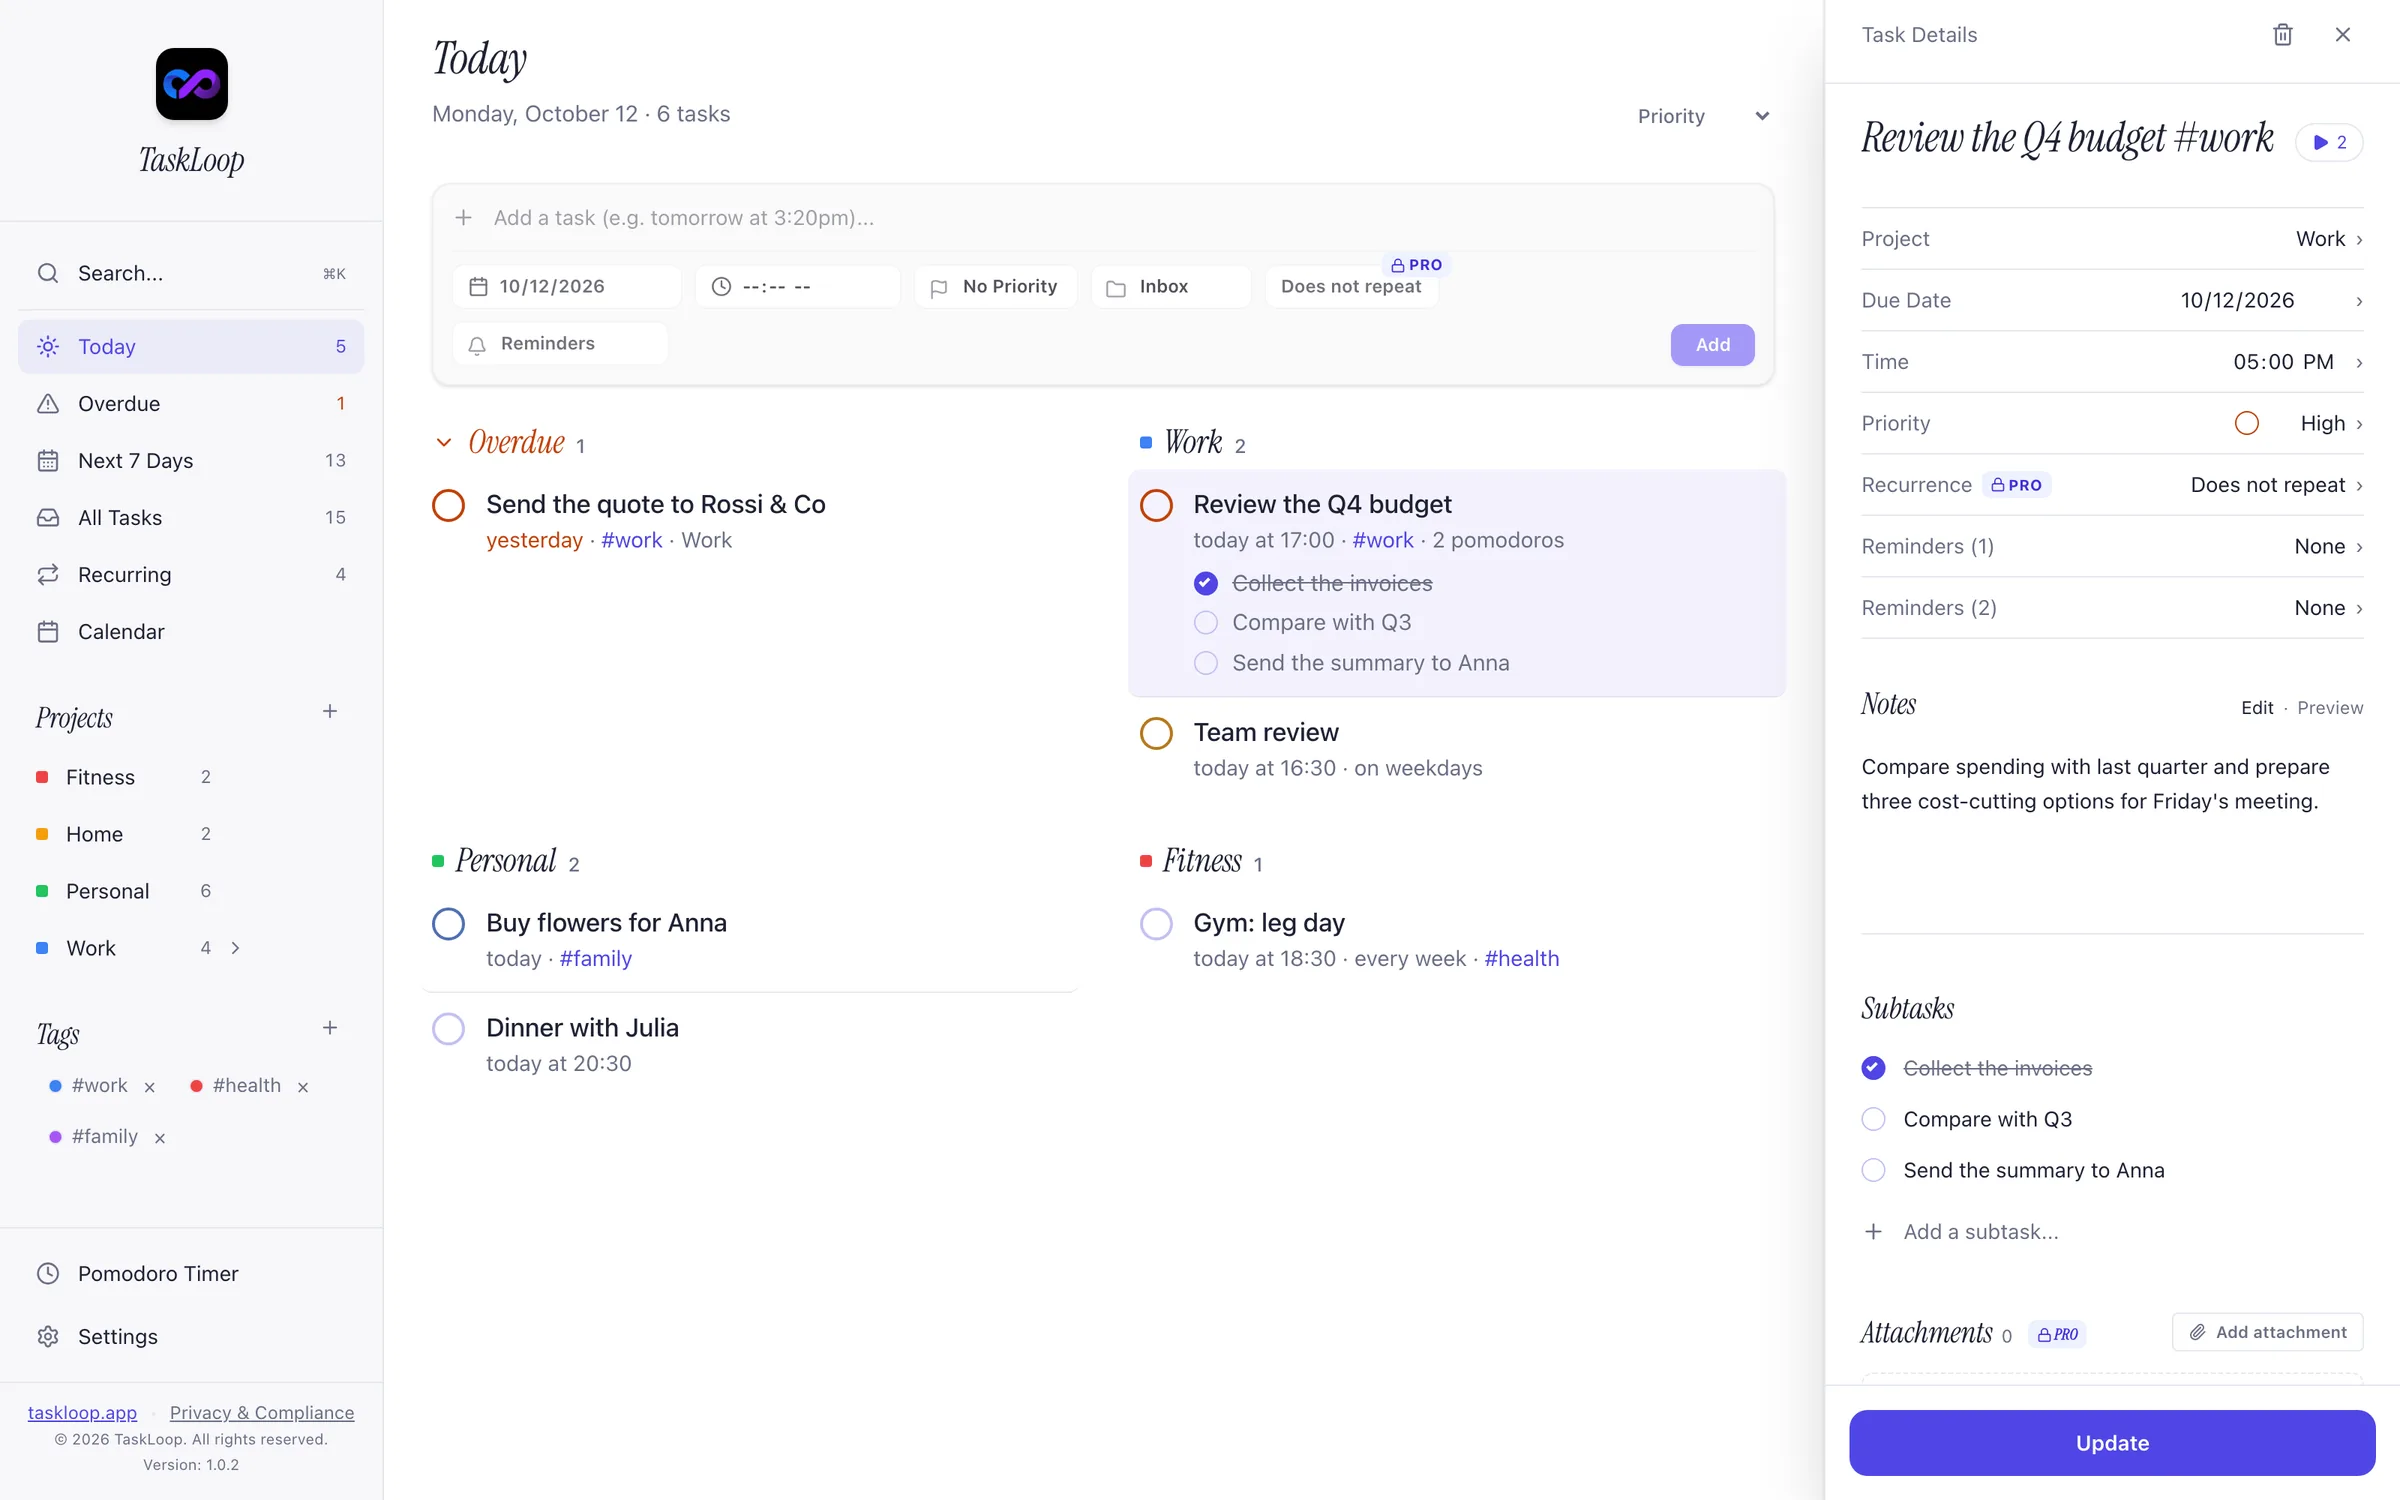
Task: Add a new tag with plus icon
Action: coord(330,1027)
